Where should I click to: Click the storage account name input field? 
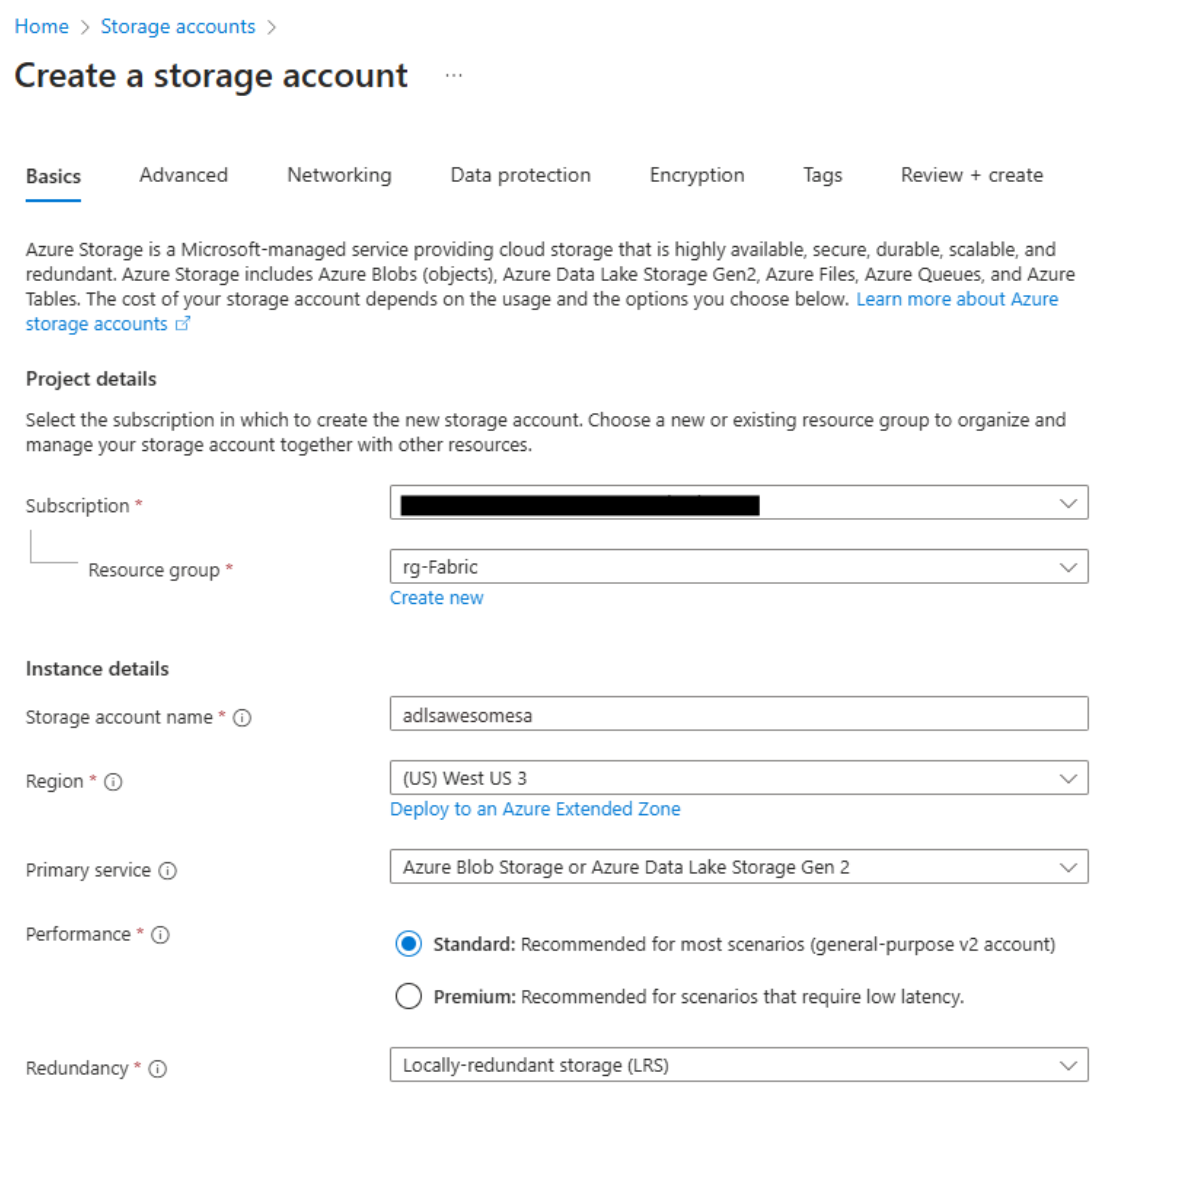tap(739, 714)
